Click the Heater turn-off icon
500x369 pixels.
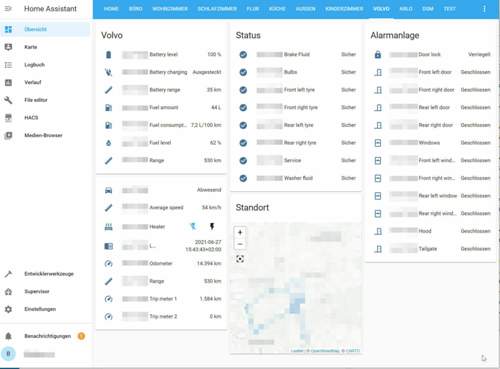tap(193, 227)
